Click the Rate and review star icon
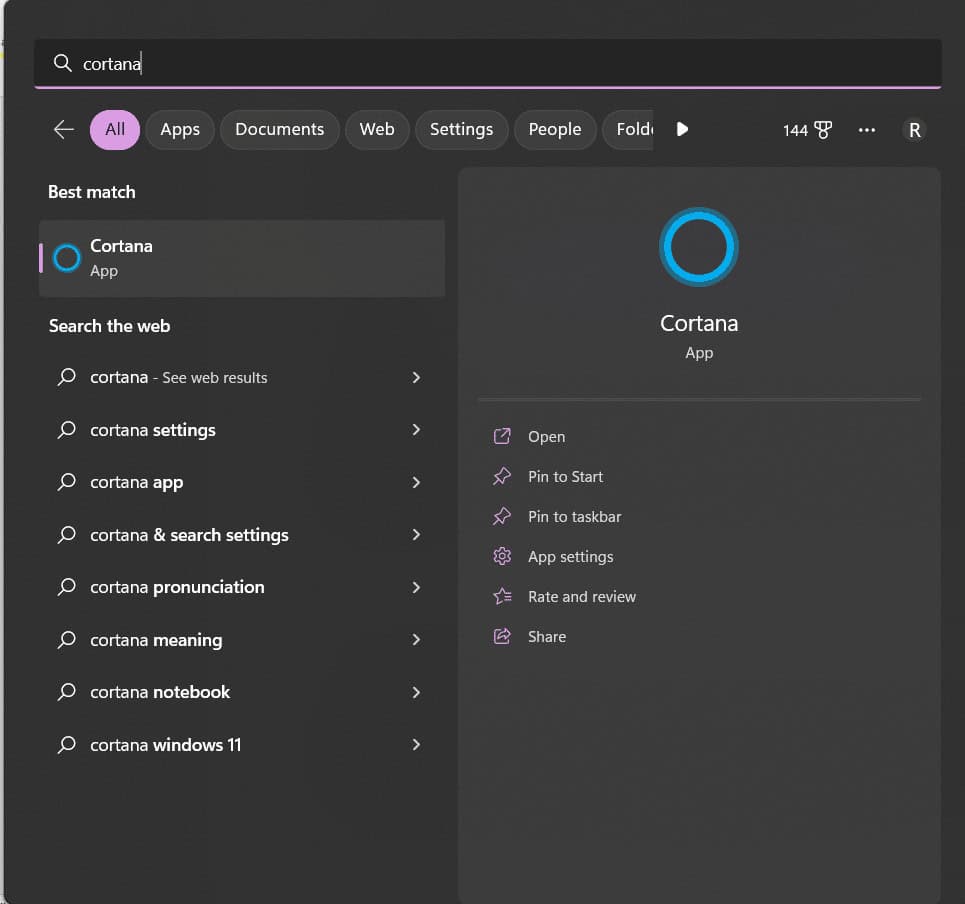965x904 pixels. point(502,596)
